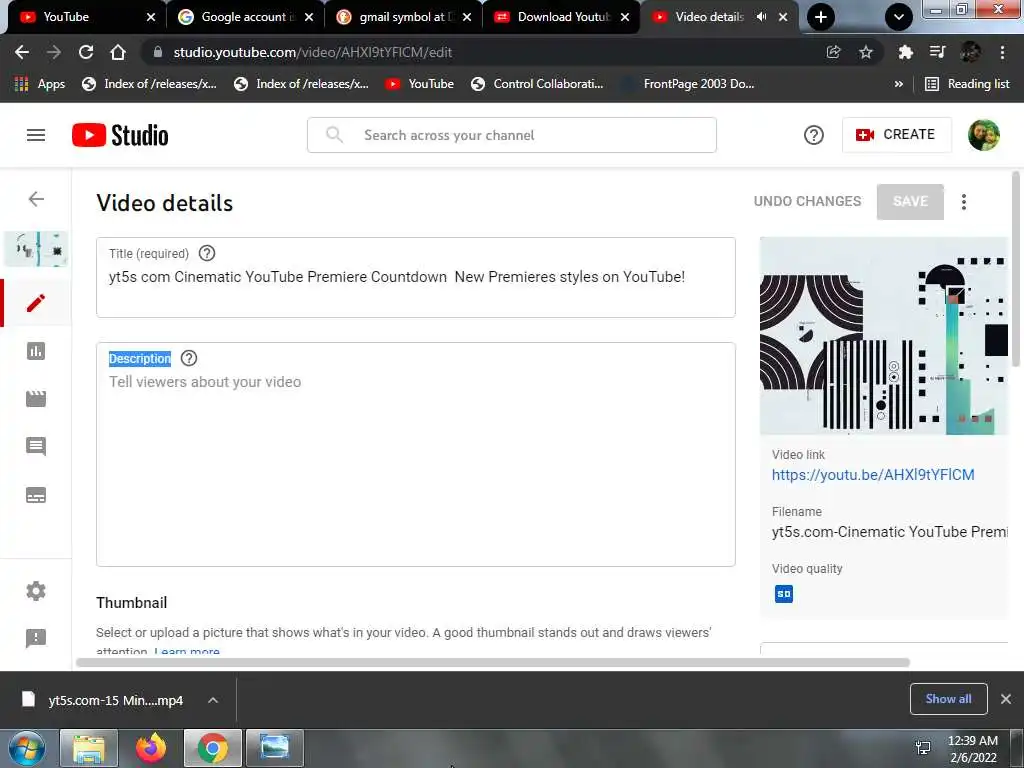Open the youtu.be video link
Image resolution: width=1024 pixels, height=768 pixels.
tap(873, 475)
